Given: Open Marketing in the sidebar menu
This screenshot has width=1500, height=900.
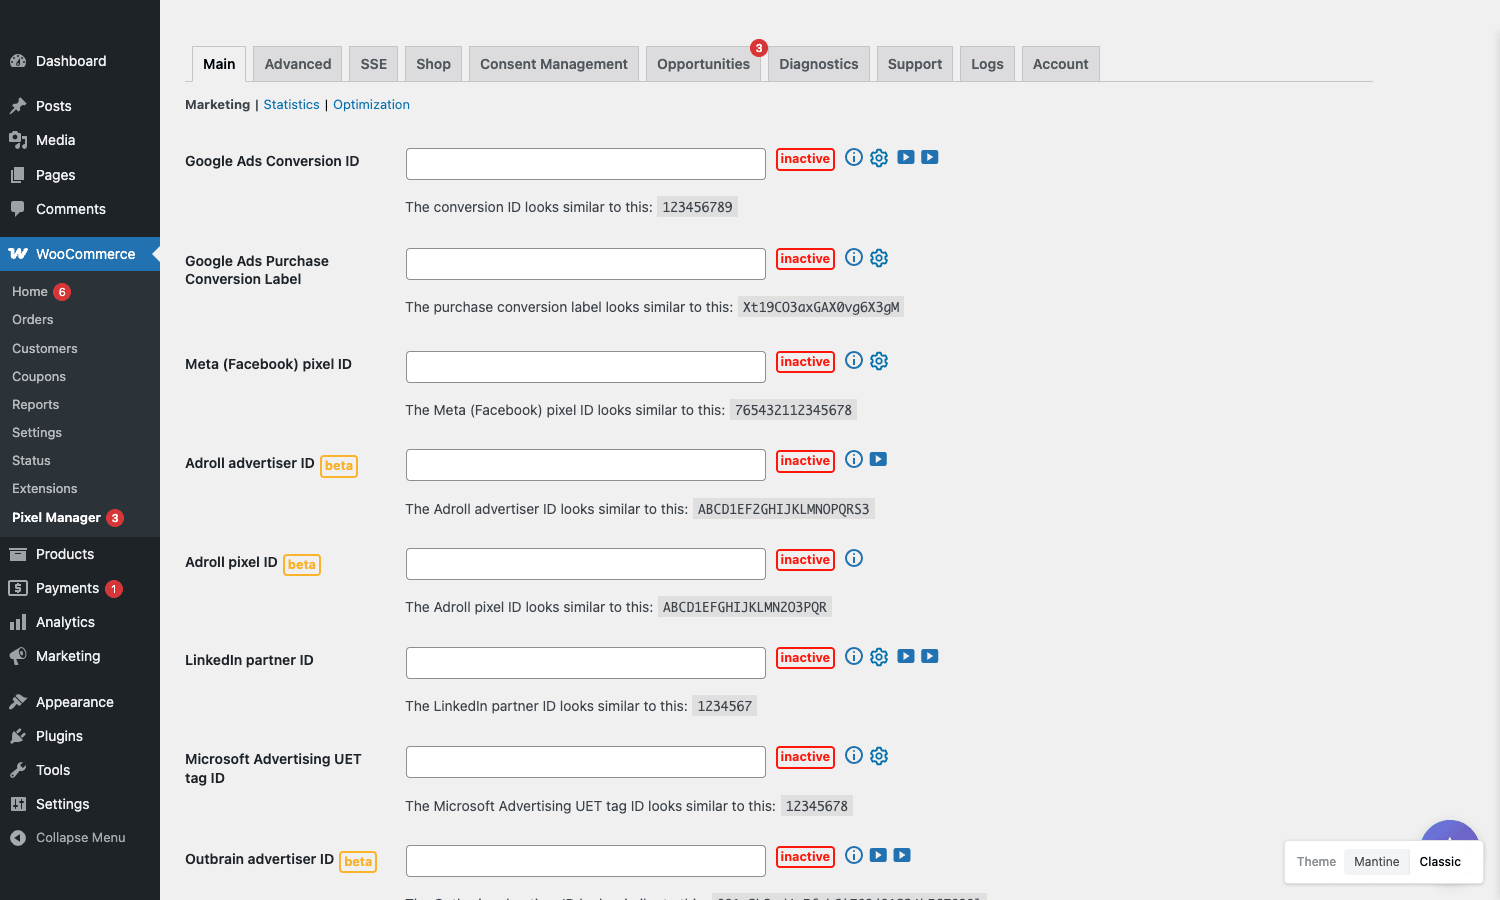Looking at the screenshot, I should [x=80, y=656].
